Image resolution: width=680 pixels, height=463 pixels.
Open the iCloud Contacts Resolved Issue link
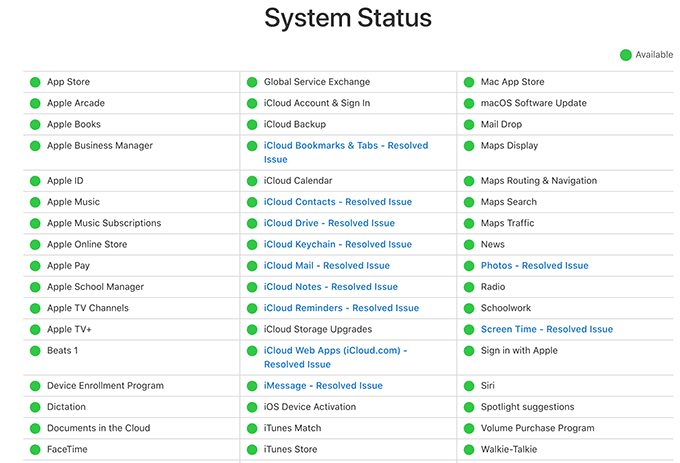337,202
